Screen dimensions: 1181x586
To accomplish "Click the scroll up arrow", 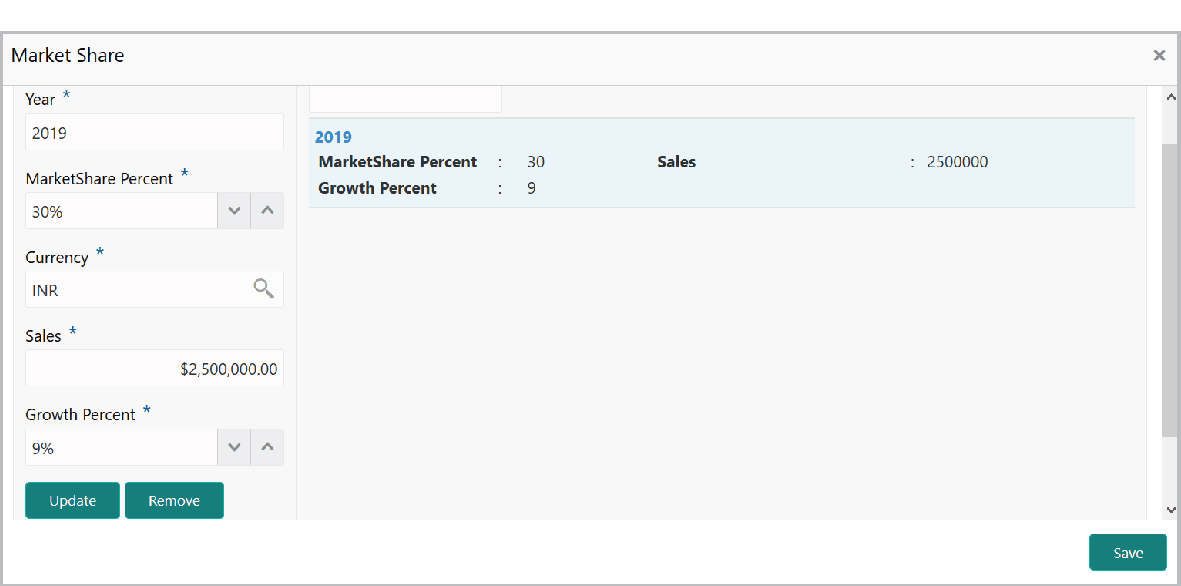I will tap(1170, 97).
